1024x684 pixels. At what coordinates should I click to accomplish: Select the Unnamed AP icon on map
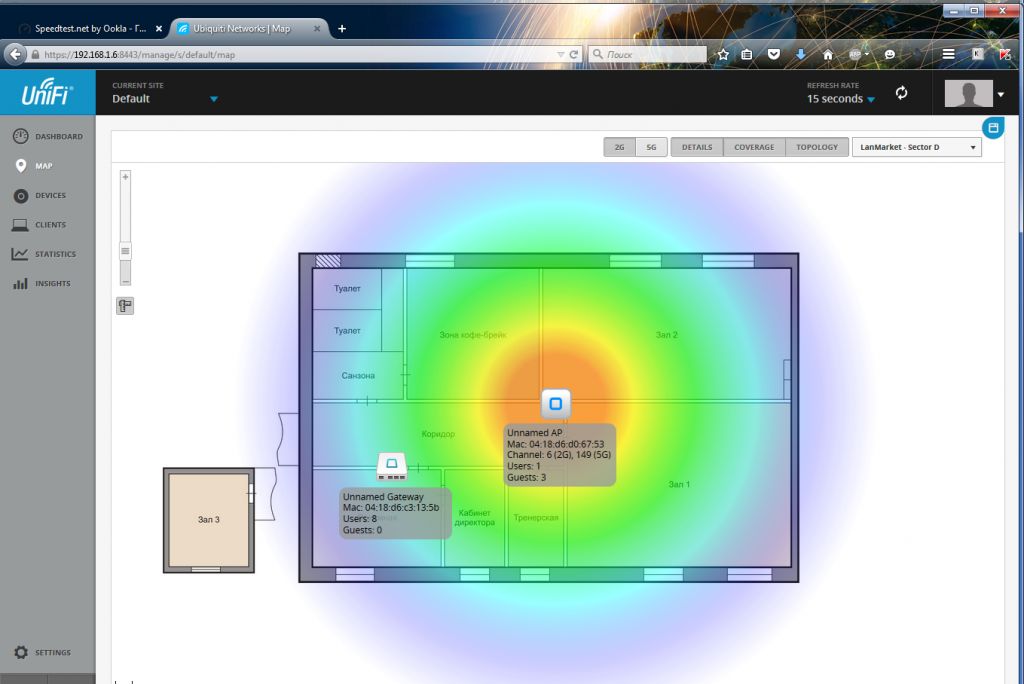(x=556, y=404)
